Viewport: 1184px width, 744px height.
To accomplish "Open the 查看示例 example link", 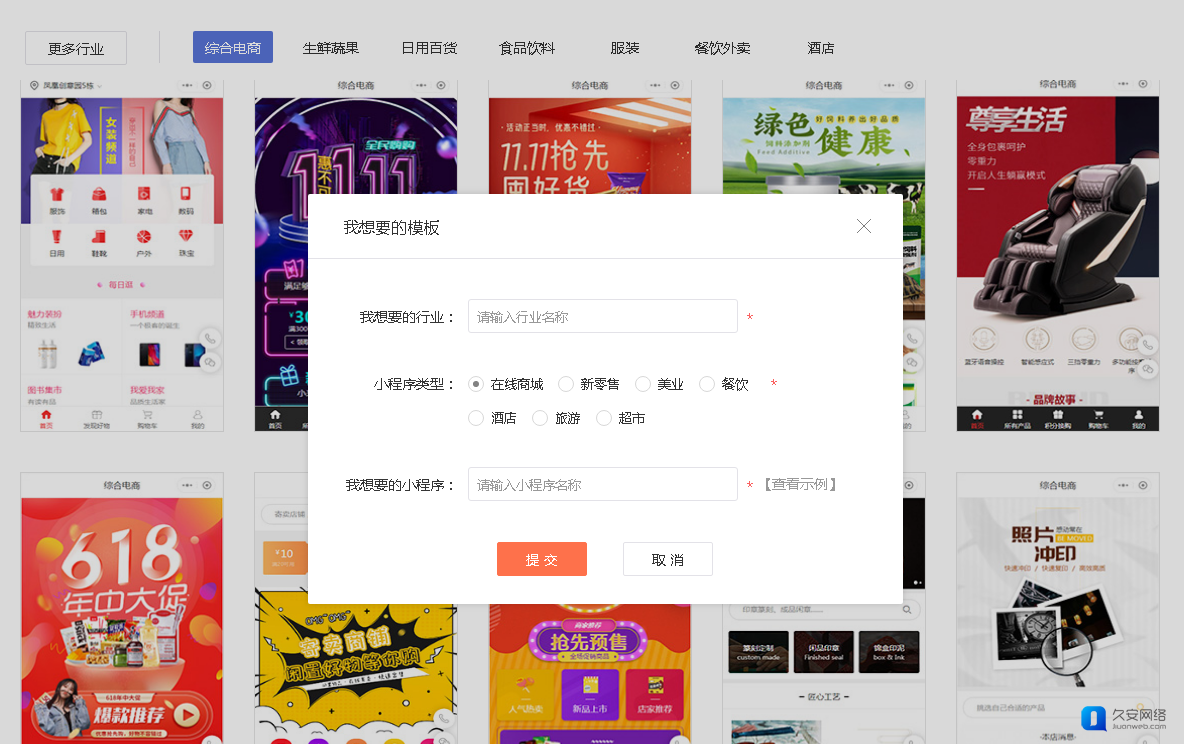I will pos(800,485).
